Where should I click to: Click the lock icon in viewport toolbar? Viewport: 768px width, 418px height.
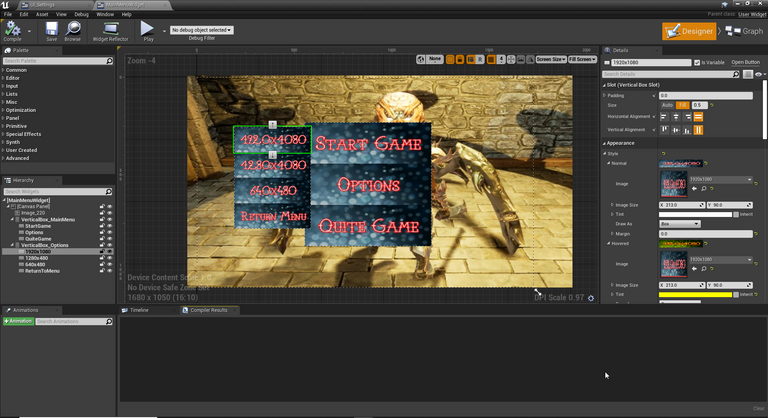pyautogui.click(x=460, y=59)
